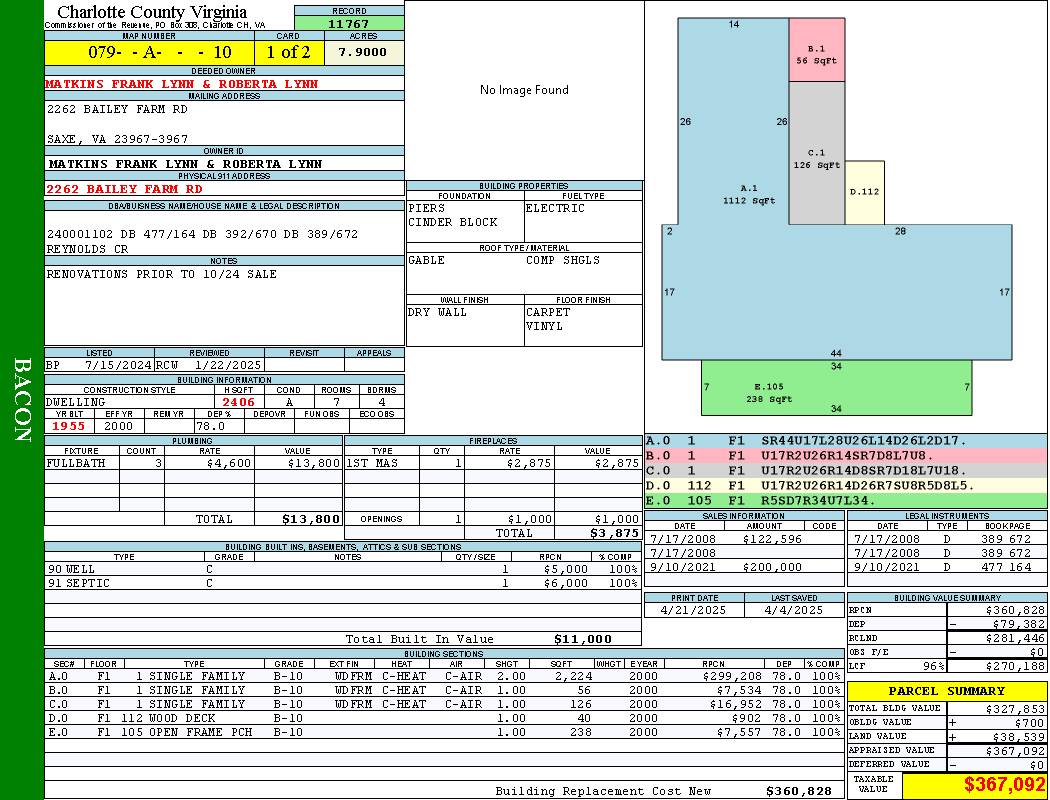
Task: Select the map number 079- -A- - - 10 field
Action: (x=149, y=52)
